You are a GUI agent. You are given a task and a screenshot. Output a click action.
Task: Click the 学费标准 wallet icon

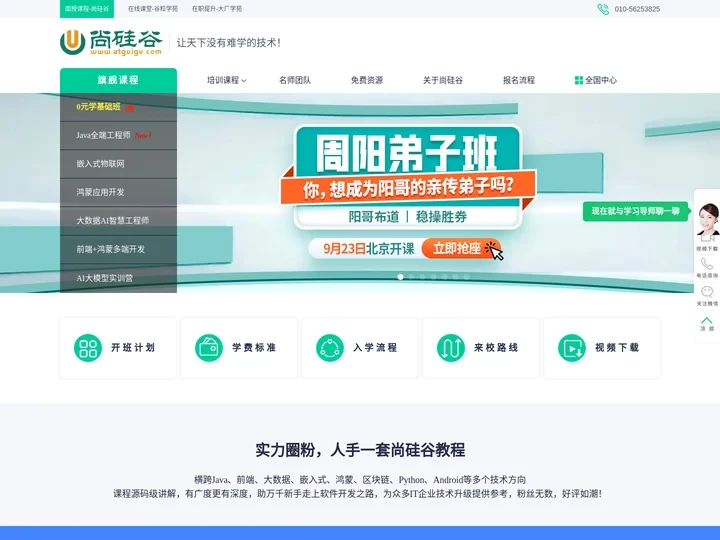[x=208, y=348]
